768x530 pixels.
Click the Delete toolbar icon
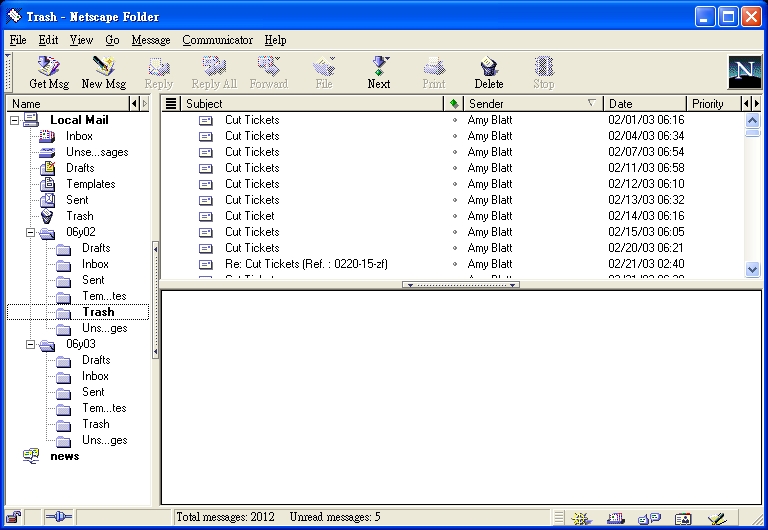[488, 72]
